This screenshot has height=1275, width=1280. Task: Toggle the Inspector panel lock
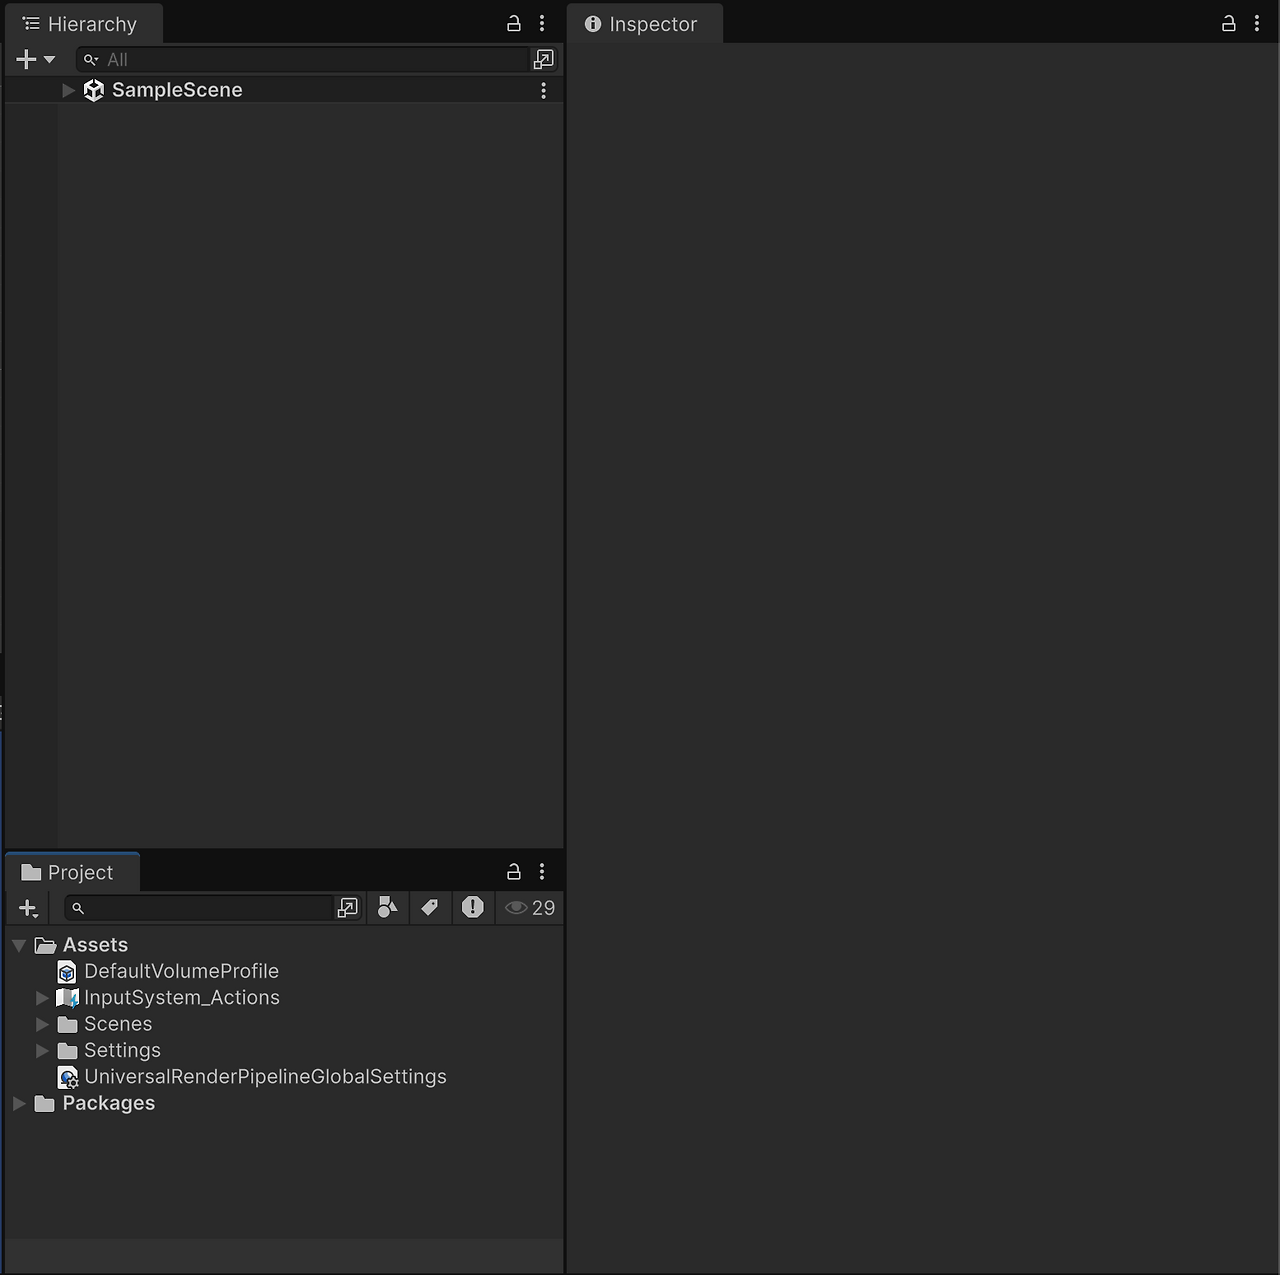(1229, 23)
